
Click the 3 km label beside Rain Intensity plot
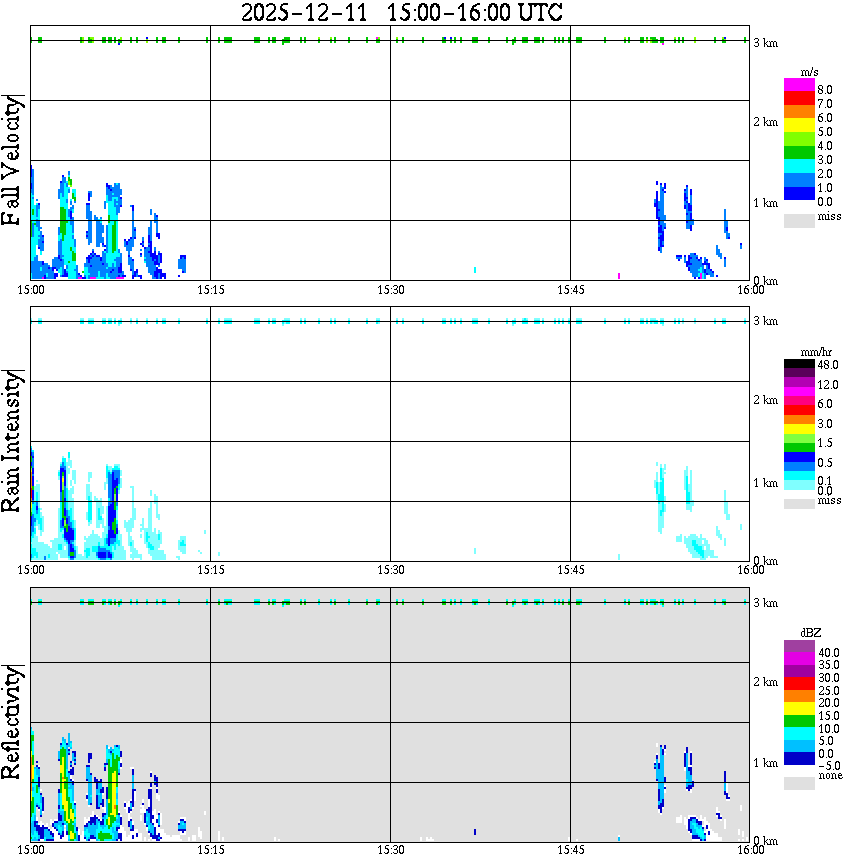click(x=765, y=321)
